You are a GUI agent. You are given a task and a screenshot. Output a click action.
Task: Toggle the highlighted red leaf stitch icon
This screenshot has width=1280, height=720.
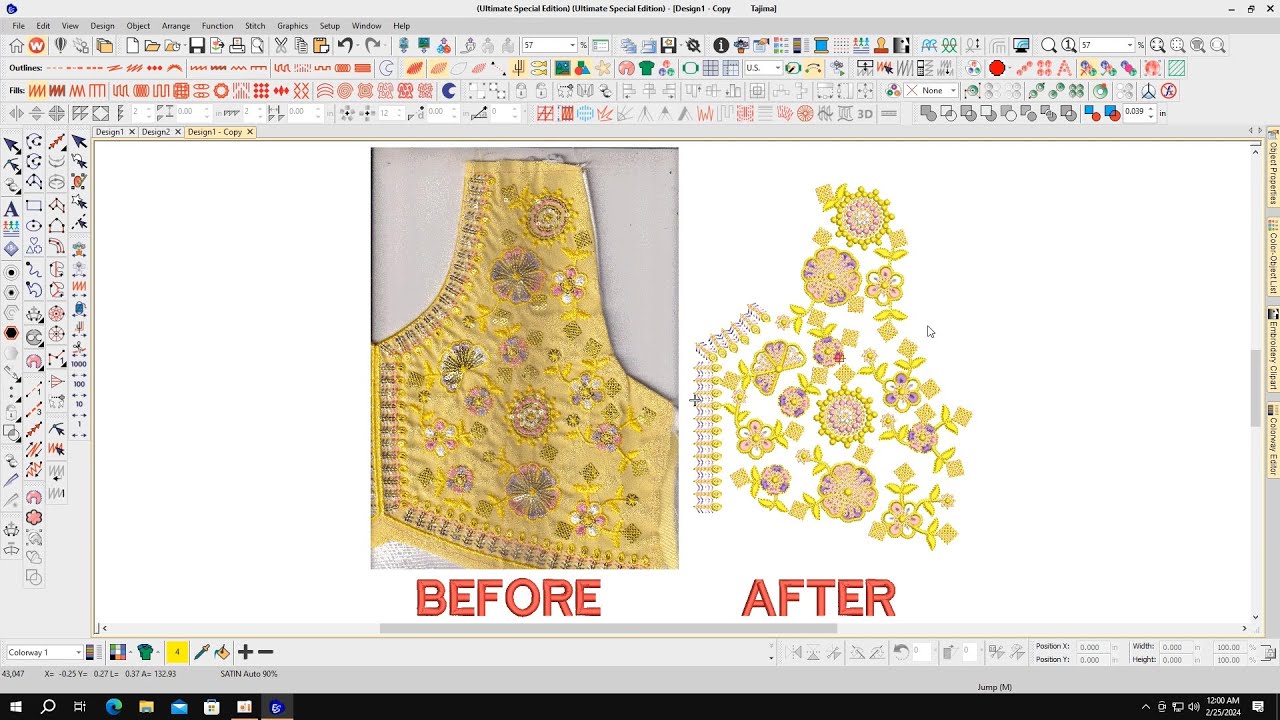point(414,68)
